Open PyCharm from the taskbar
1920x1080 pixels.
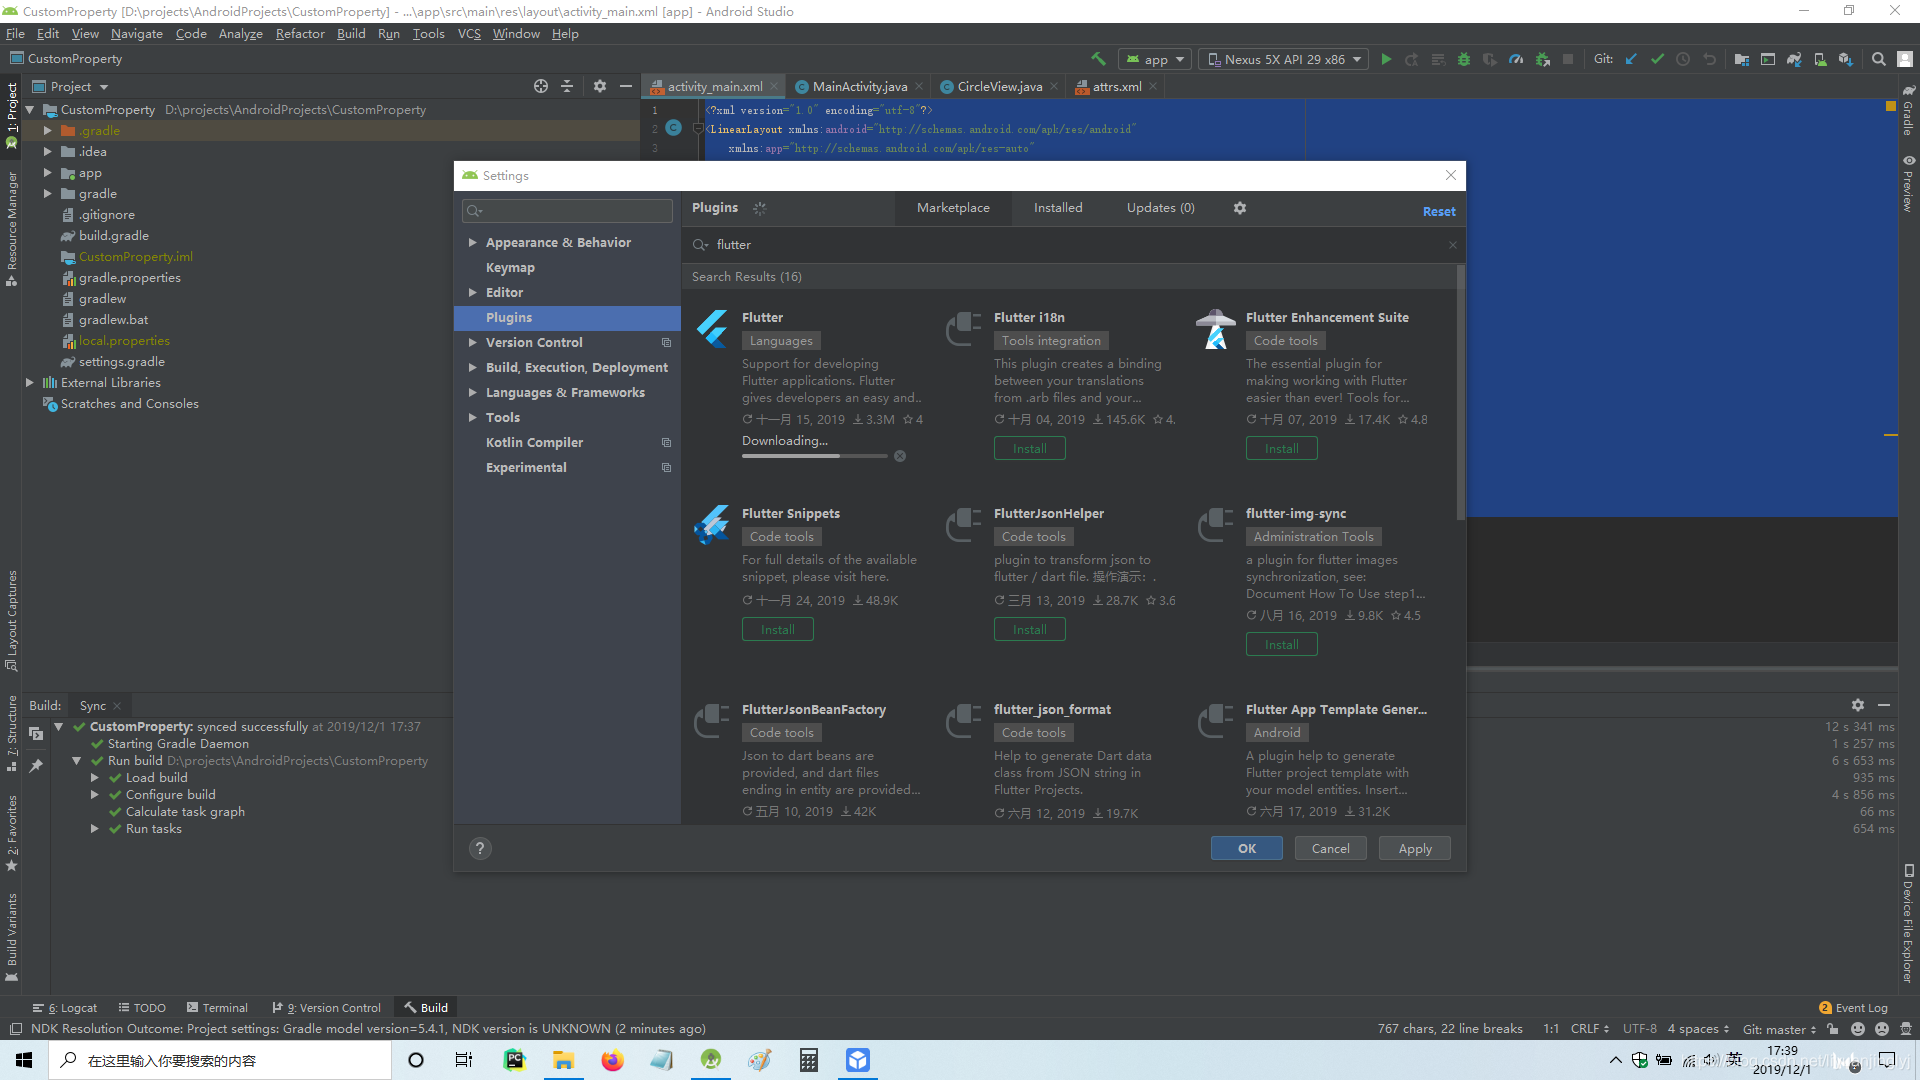click(x=515, y=1060)
